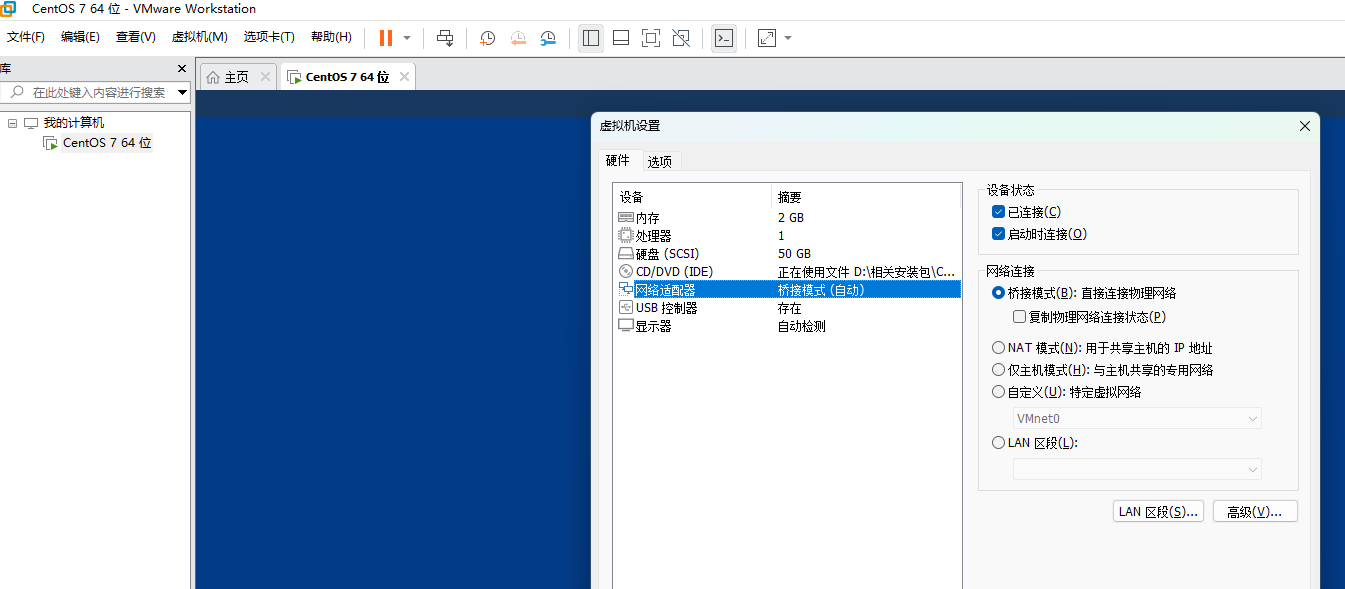The width and height of the screenshot is (1345, 589).
Task: Open the library search dropdown arrow
Action: [182, 92]
